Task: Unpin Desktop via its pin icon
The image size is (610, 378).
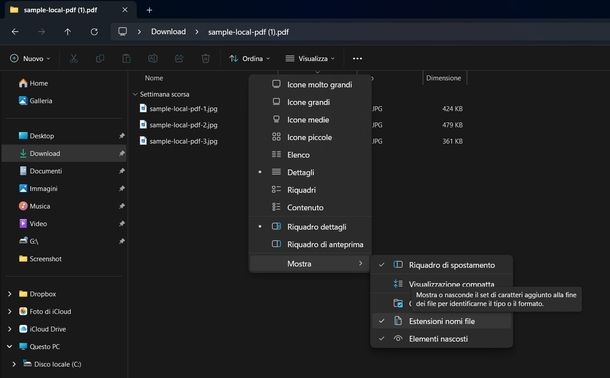Action: click(122, 136)
